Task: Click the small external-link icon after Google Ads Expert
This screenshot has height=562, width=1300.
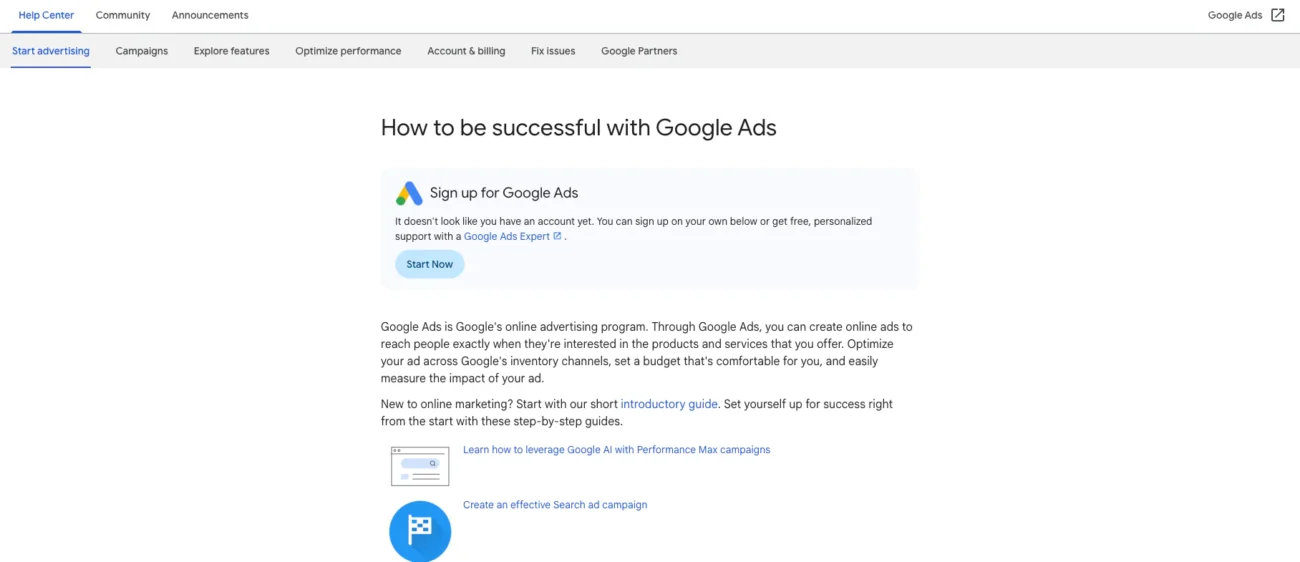Action: [x=557, y=236]
